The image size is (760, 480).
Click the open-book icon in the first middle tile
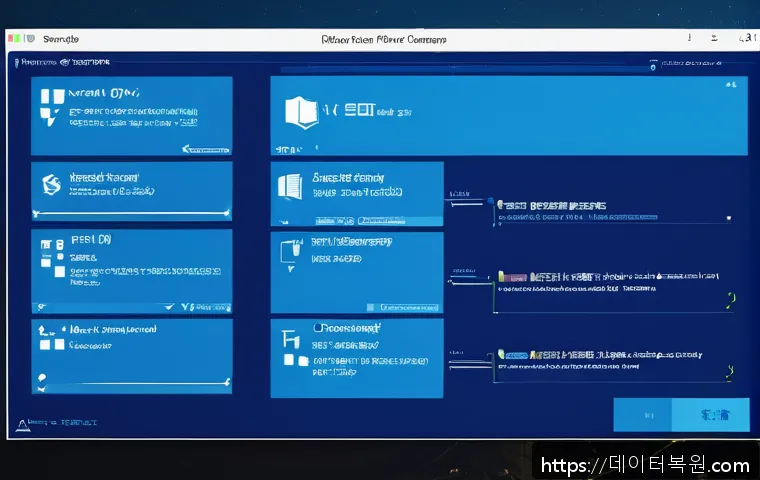[290, 187]
